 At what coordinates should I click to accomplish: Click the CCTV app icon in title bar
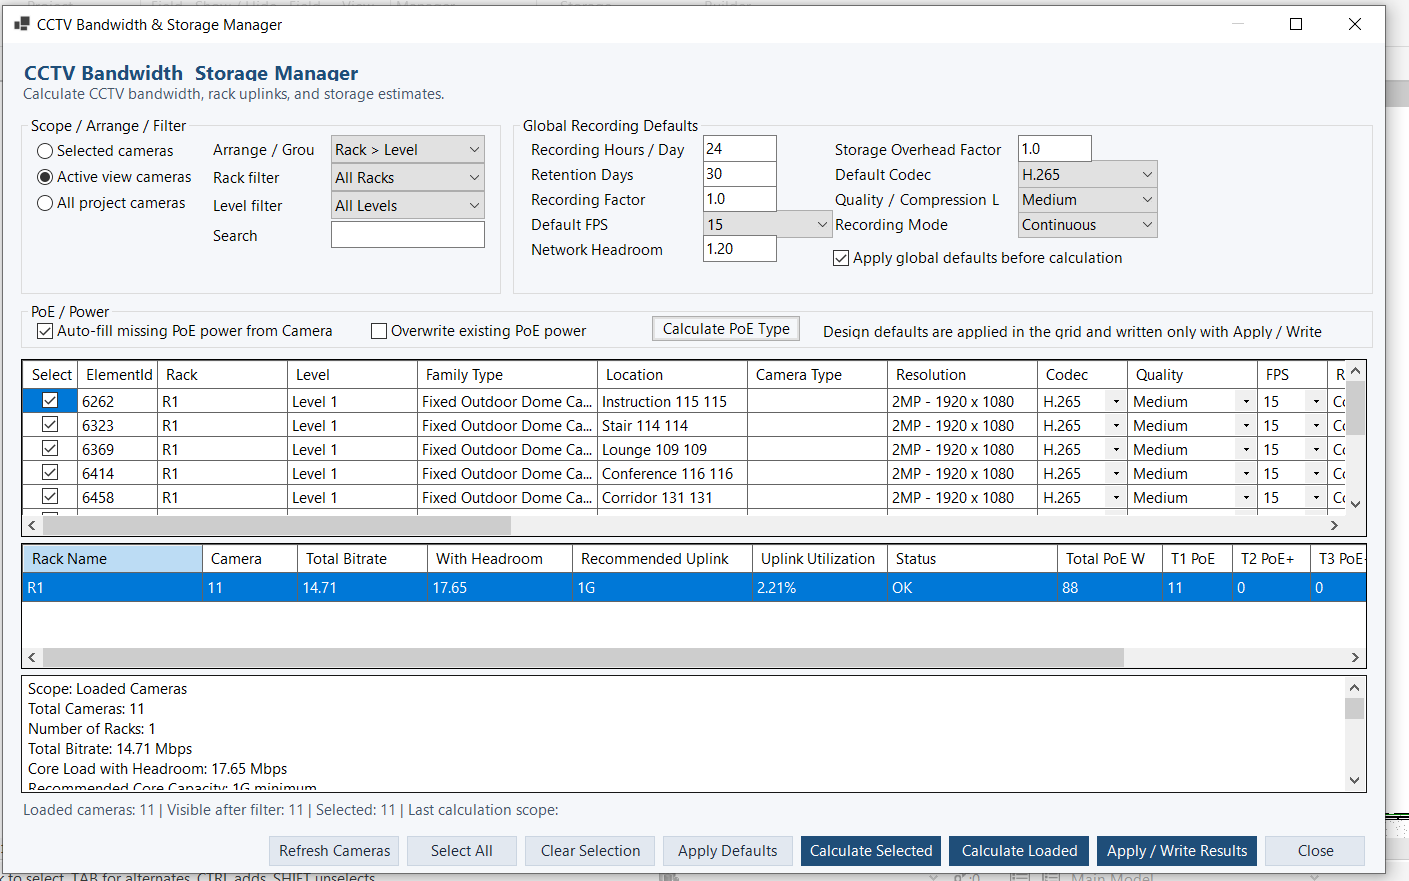(x=21, y=24)
